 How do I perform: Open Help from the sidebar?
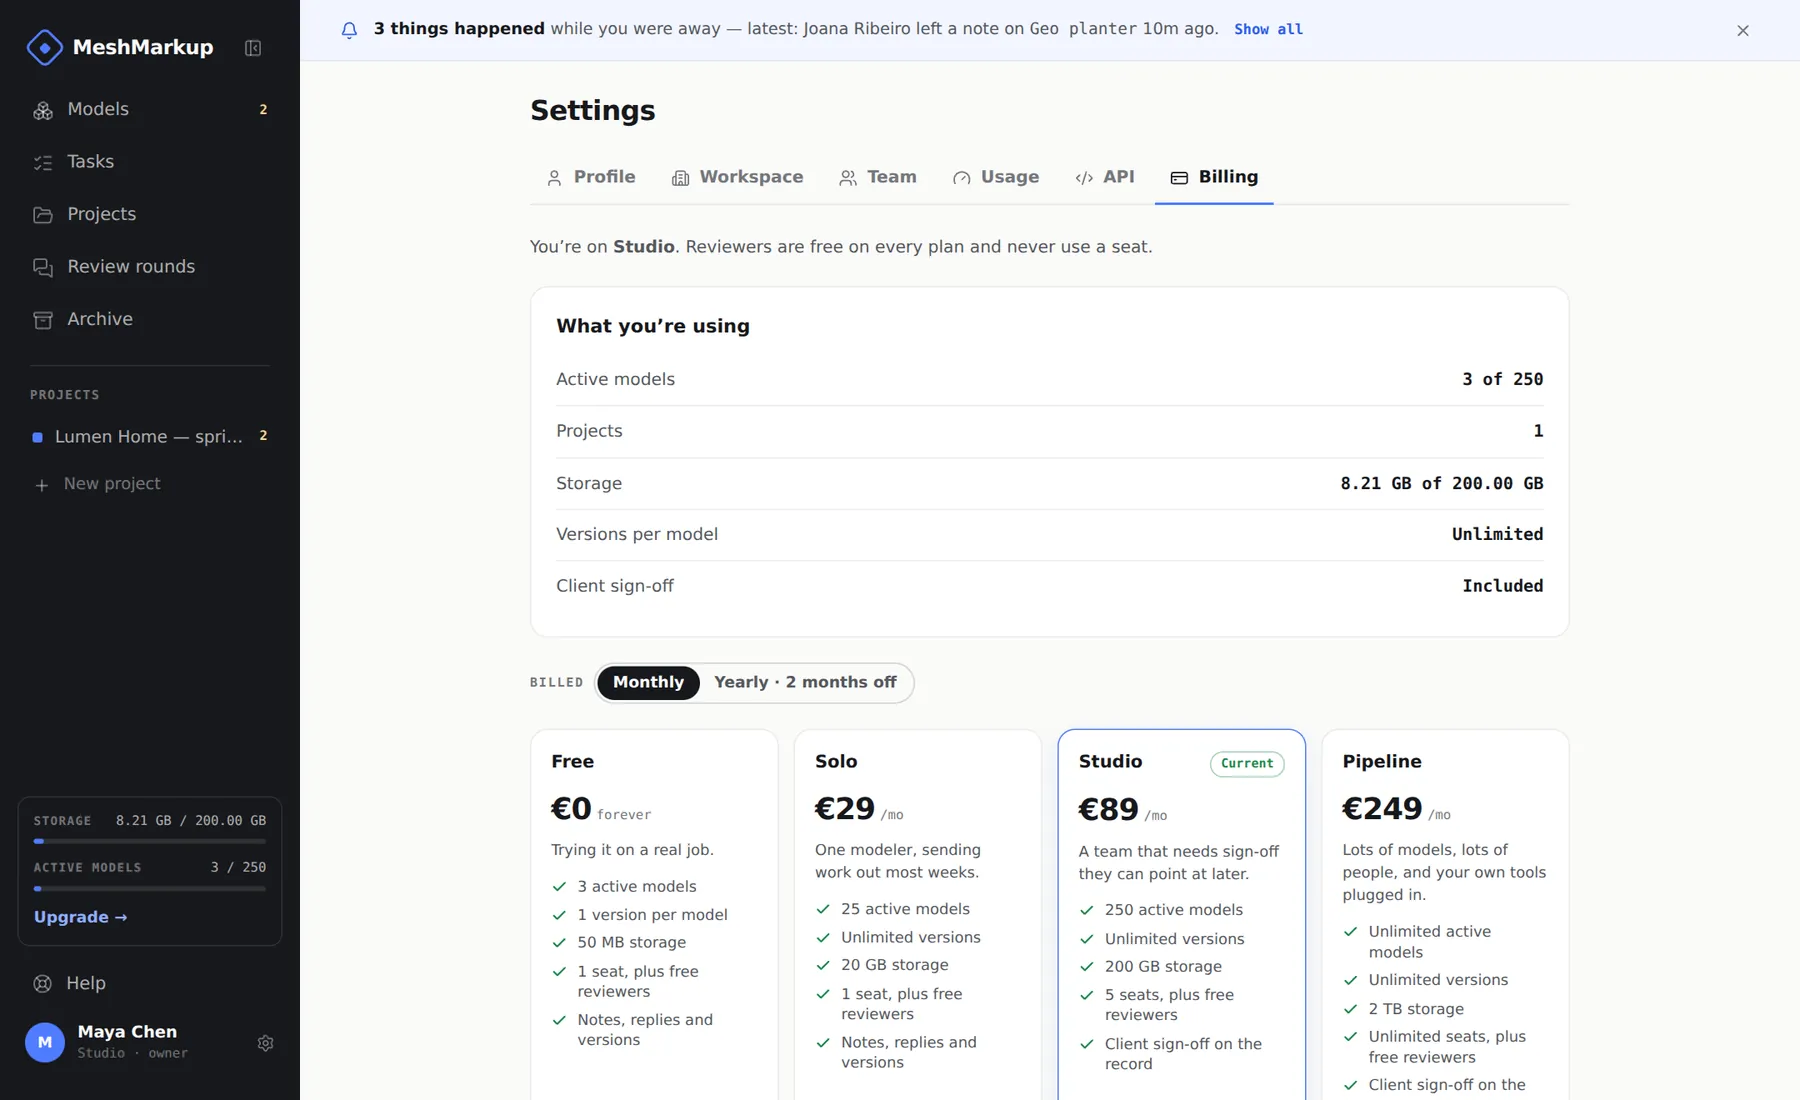(150, 983)
